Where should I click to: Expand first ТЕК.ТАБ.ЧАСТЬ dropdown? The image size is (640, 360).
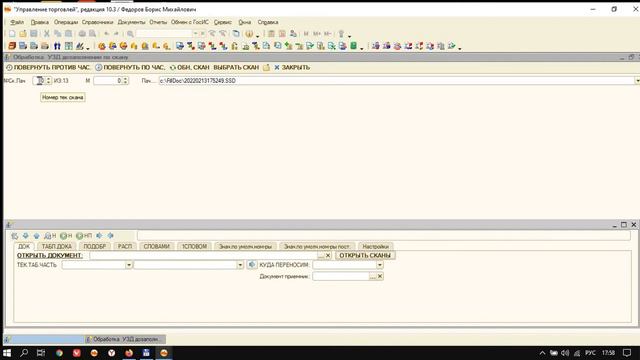point(129,265)
